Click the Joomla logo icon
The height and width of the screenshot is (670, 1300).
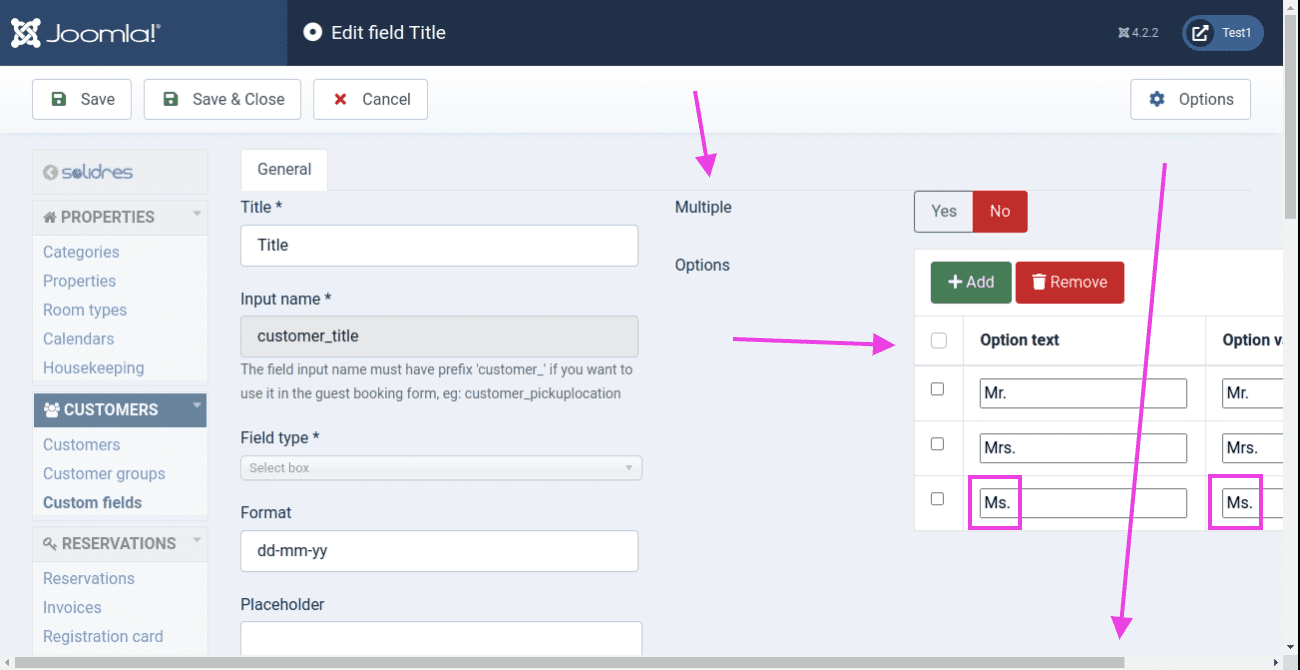[x=26, y=33]
